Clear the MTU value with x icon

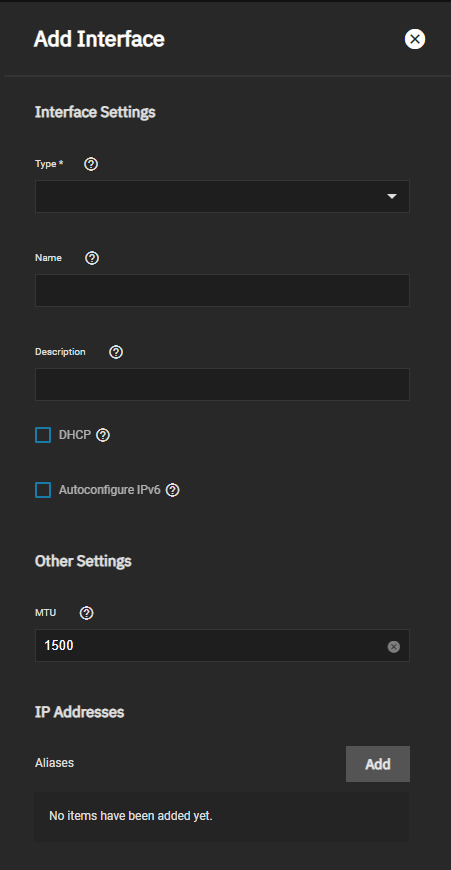[393, 646]
